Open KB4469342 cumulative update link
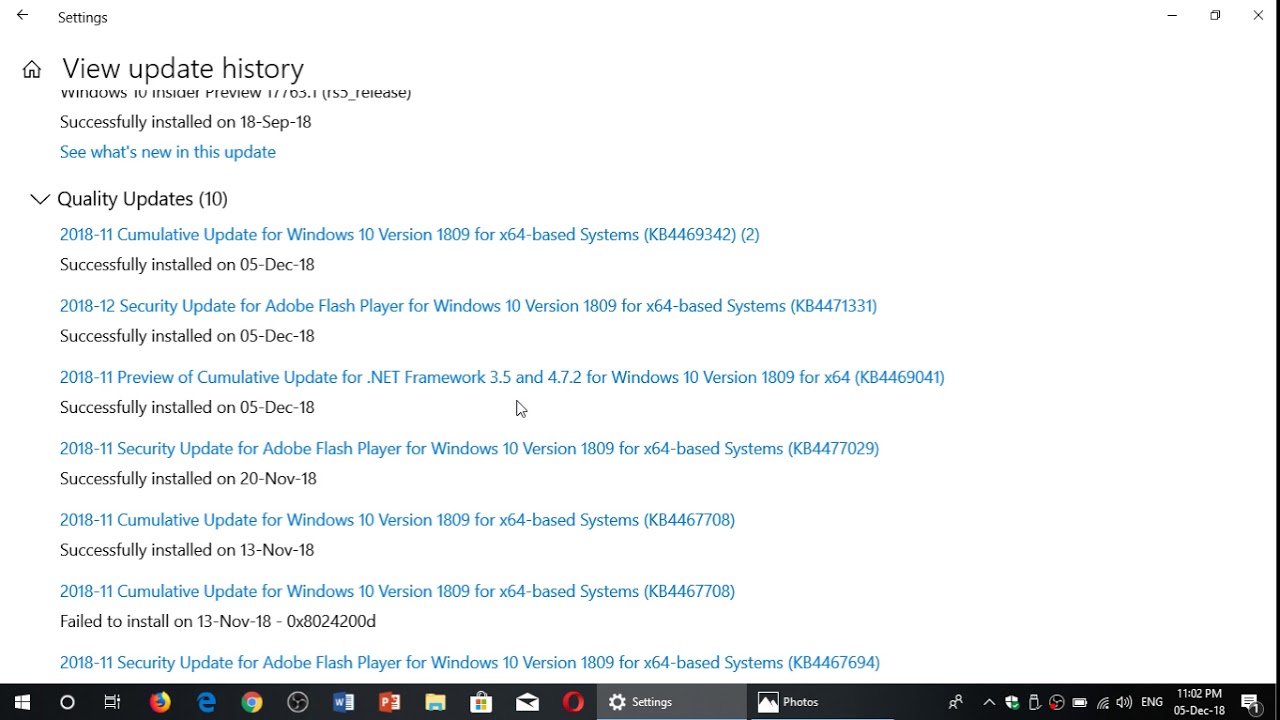The height and width of the screenshot is (720, 1280). 409,234
